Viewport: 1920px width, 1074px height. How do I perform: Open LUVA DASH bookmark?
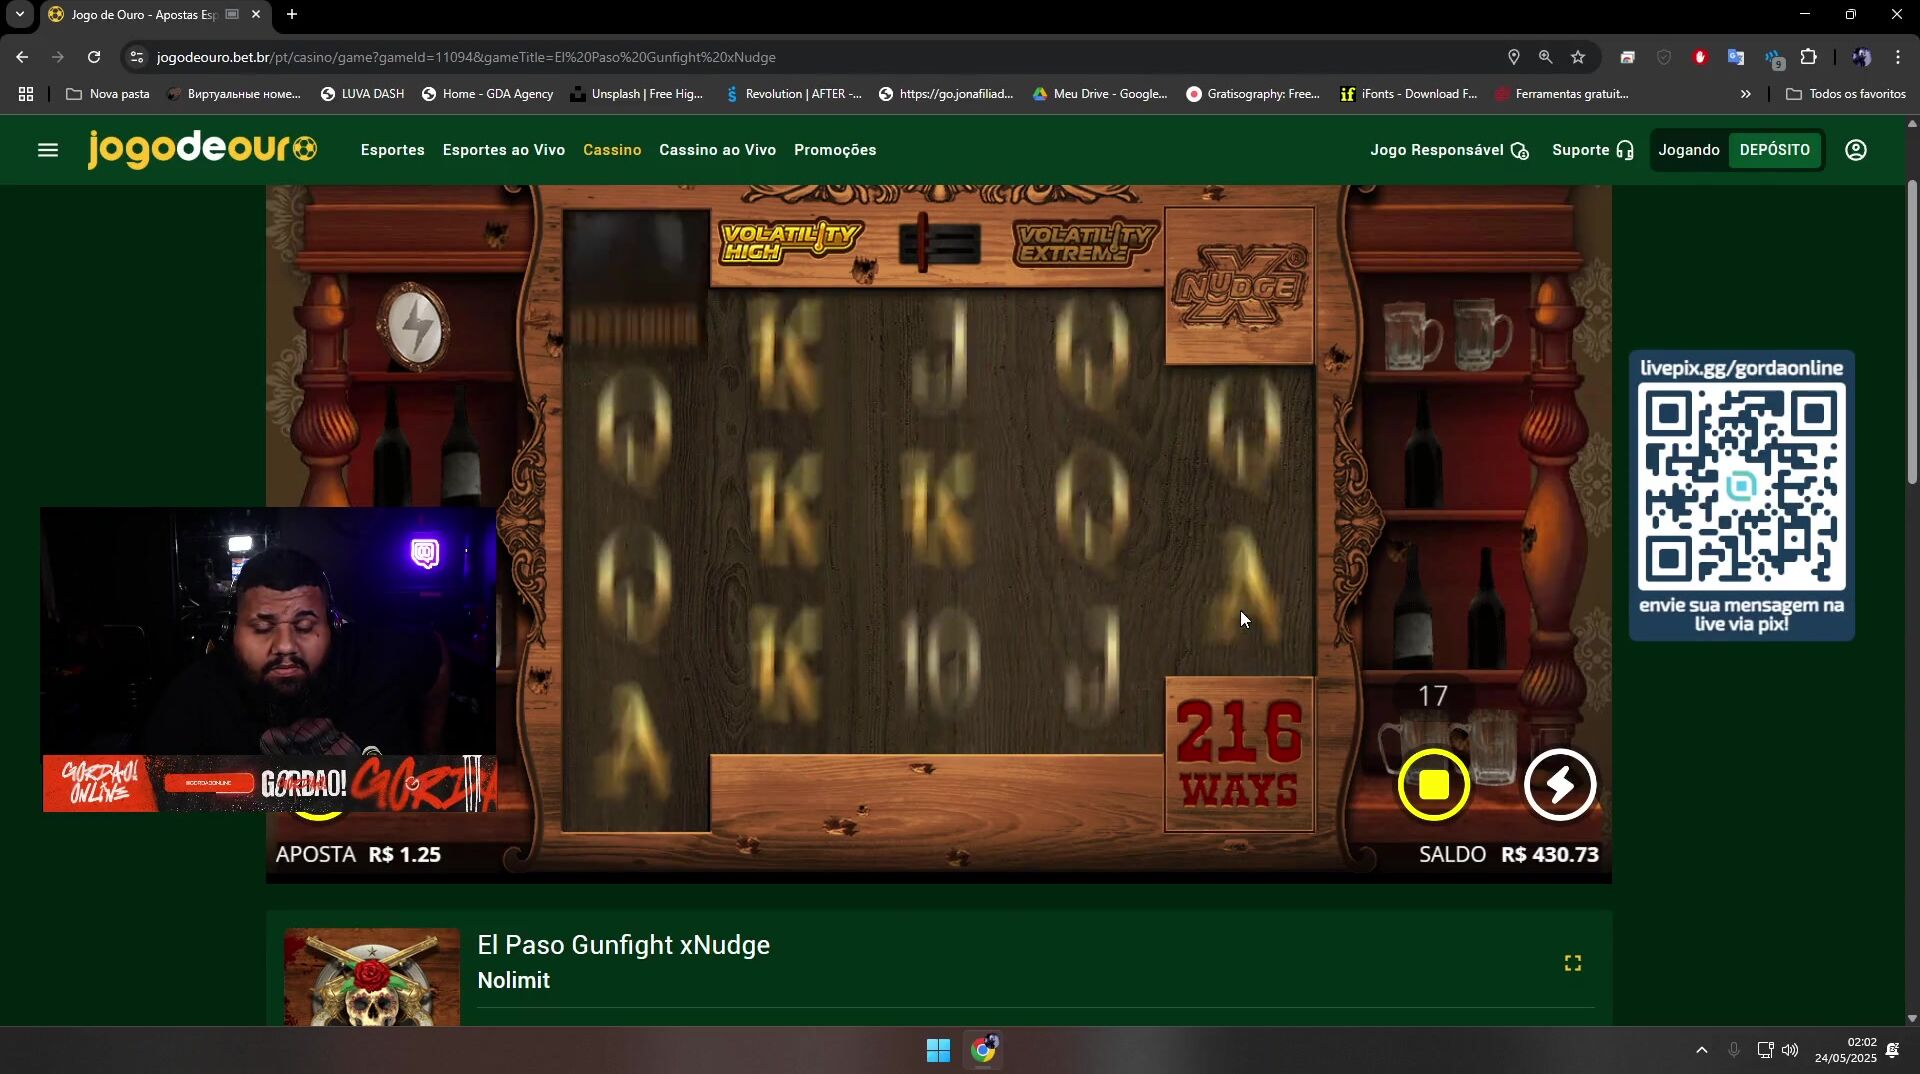pos(362,94)
